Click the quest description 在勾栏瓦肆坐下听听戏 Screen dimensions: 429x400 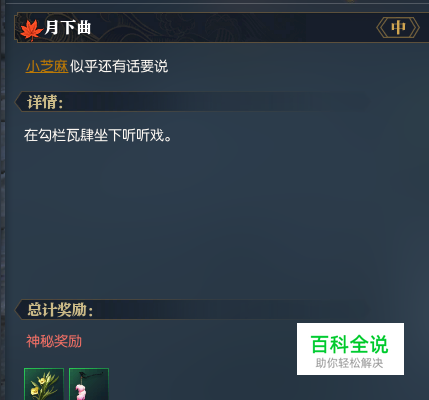[x=98, y=135]
